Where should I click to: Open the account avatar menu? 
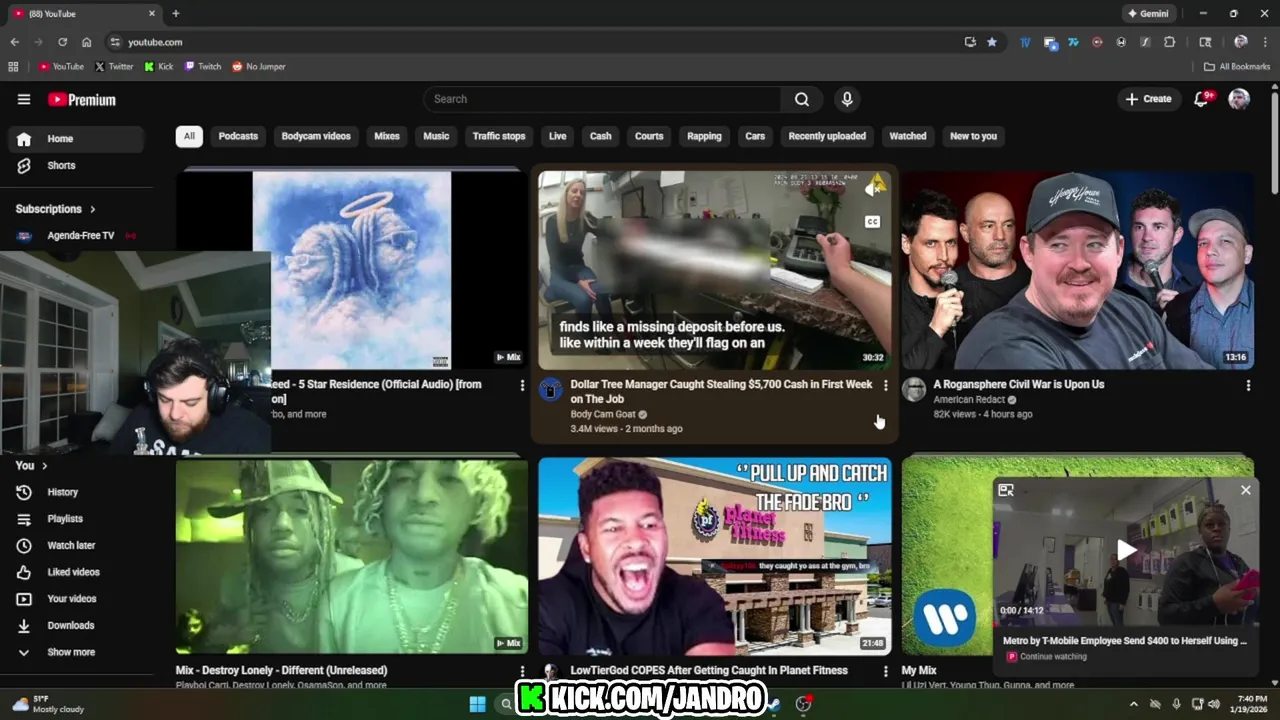1239,99
